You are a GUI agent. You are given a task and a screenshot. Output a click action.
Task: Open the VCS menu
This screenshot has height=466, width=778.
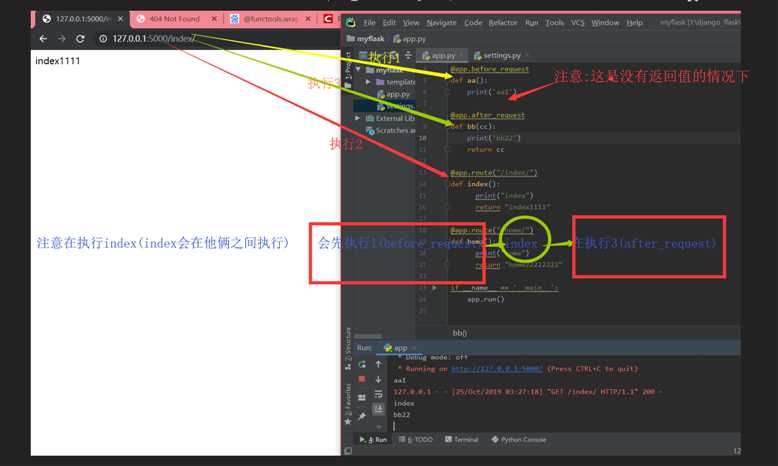[x=577, y=23]
